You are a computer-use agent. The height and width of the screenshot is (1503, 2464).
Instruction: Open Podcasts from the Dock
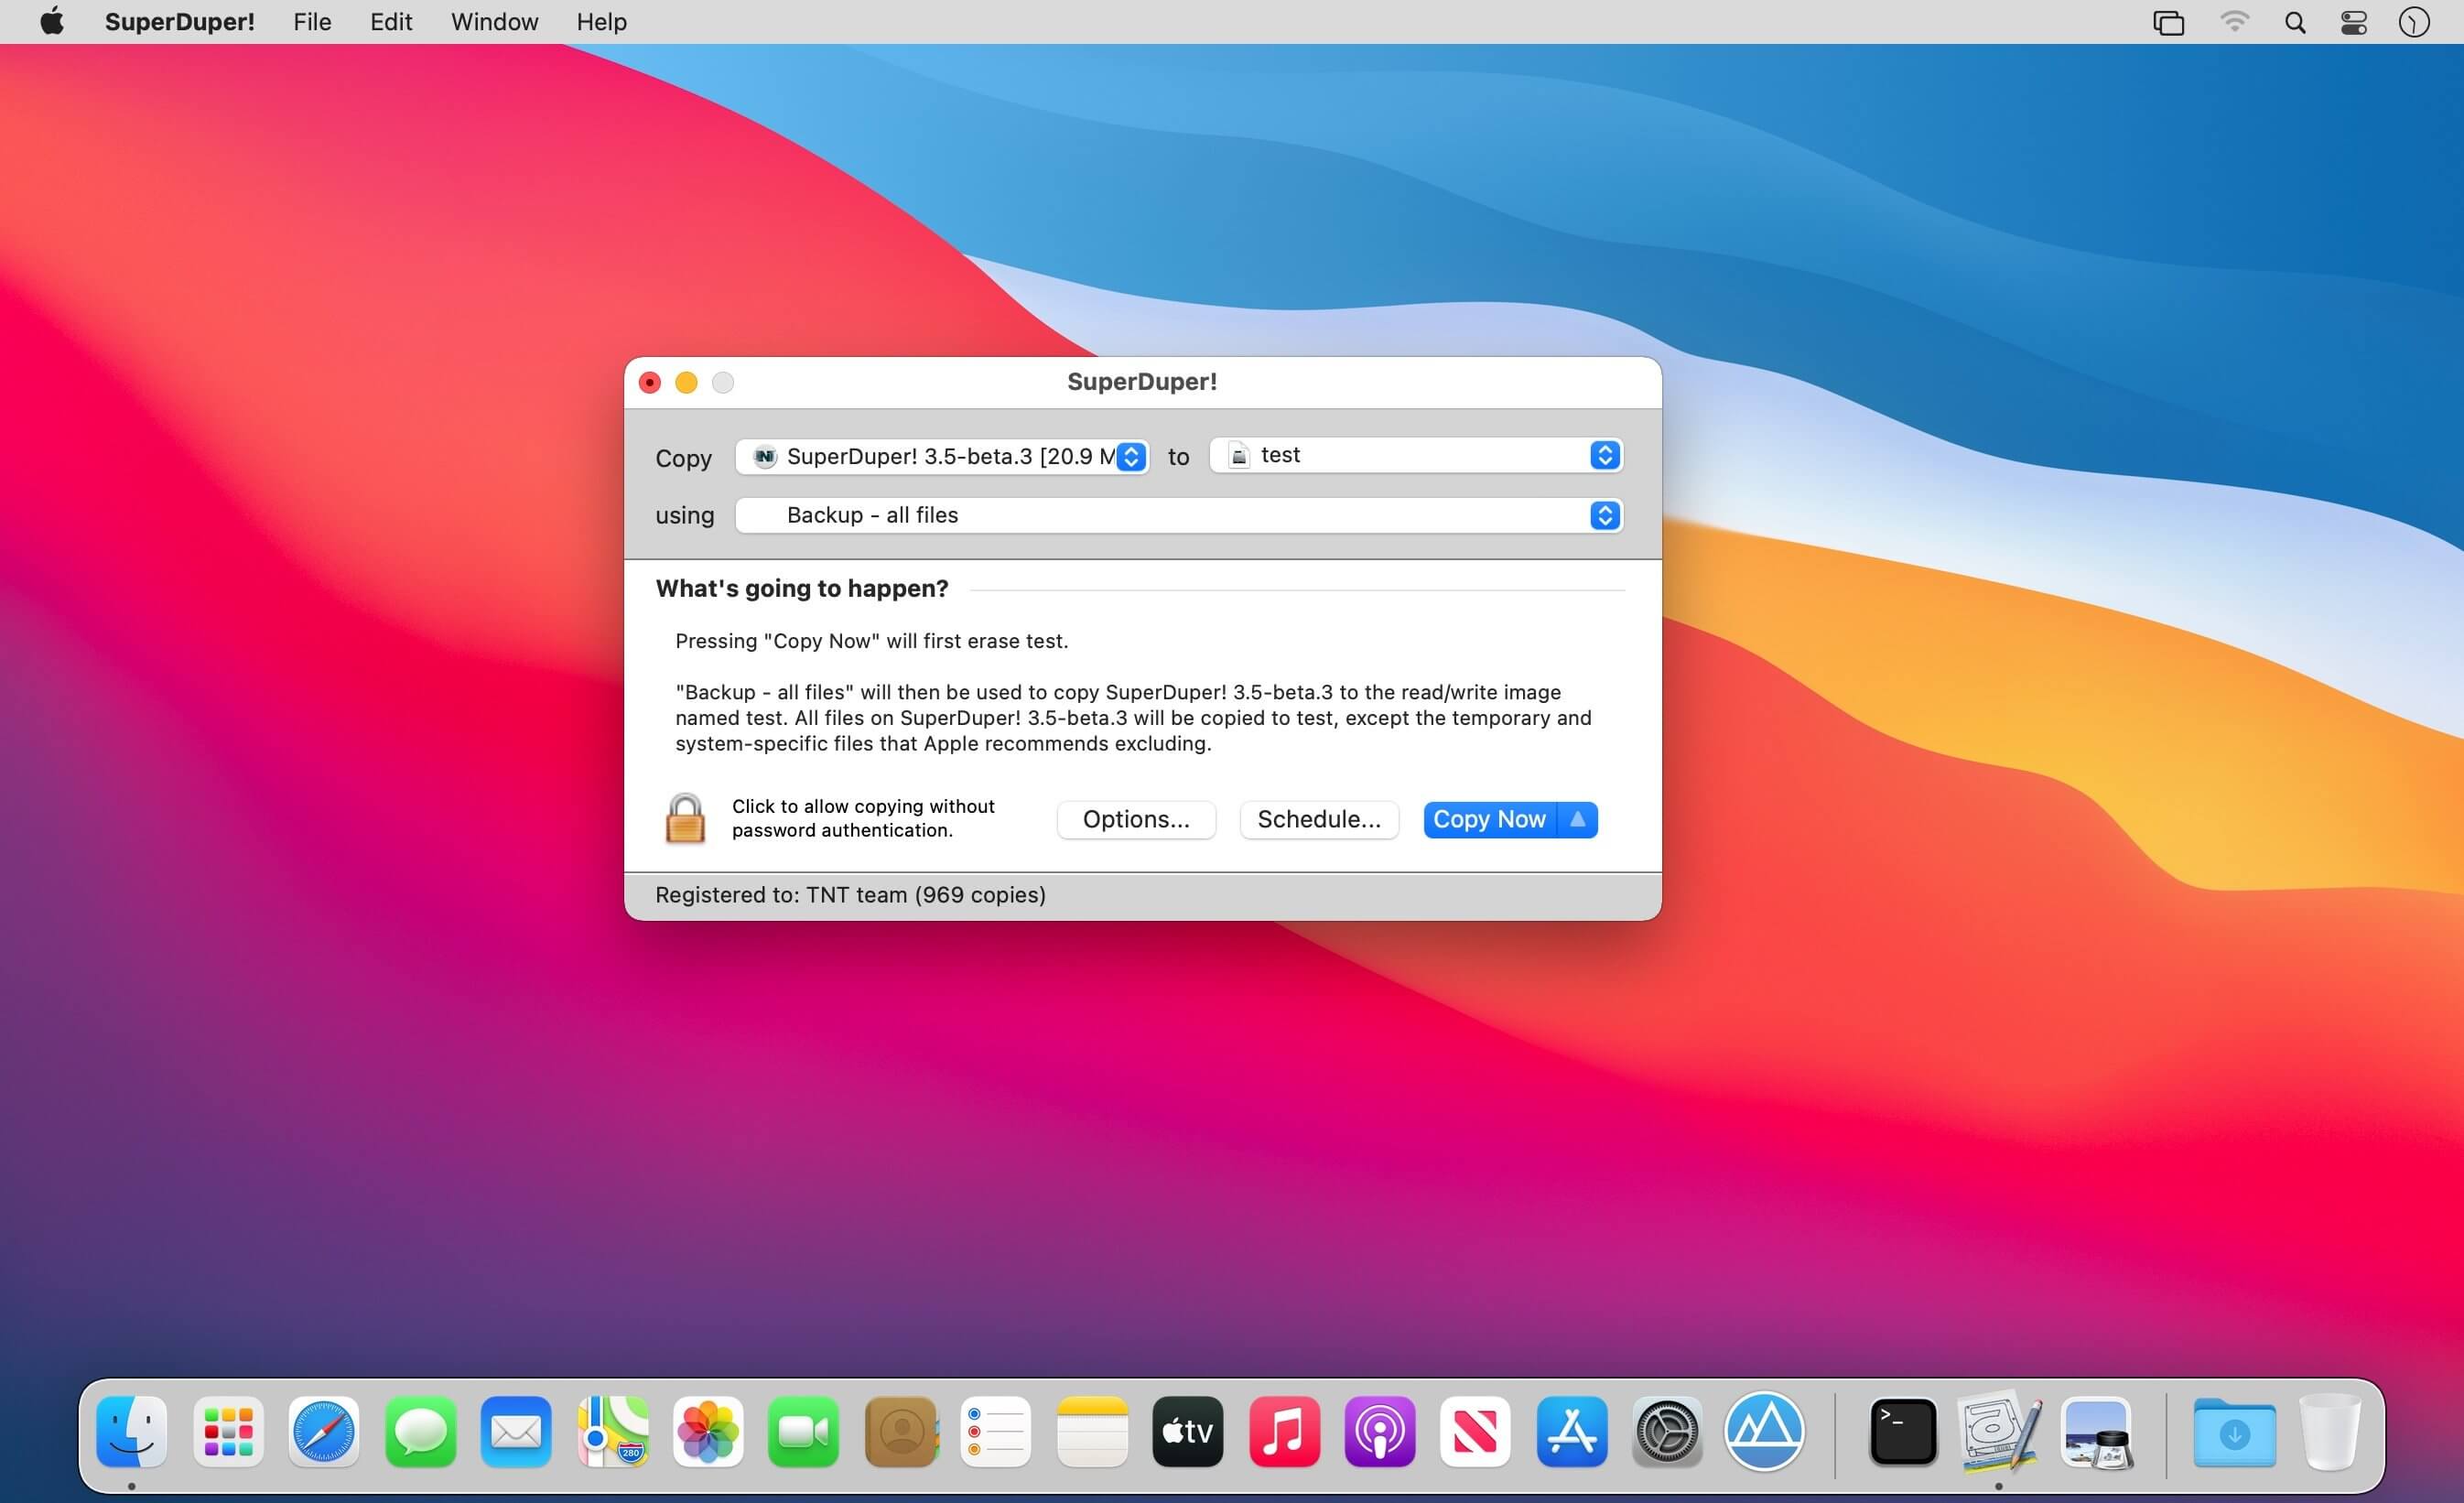[x=1380, y=1432]
